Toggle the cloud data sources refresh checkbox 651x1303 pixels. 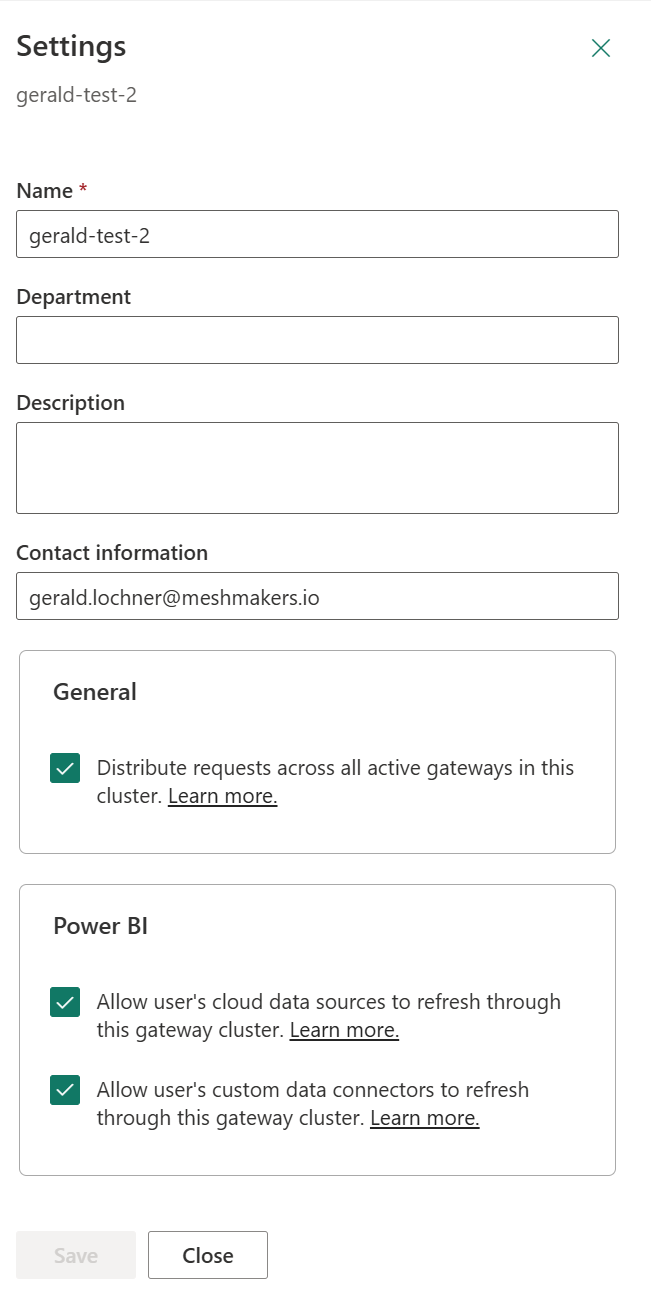65,1002
